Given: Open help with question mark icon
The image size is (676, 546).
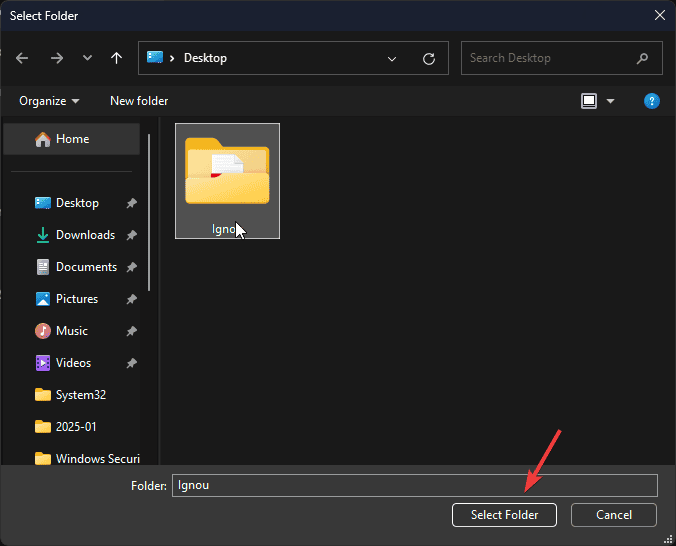Looking at the screenshot, I should pos(651,101).
